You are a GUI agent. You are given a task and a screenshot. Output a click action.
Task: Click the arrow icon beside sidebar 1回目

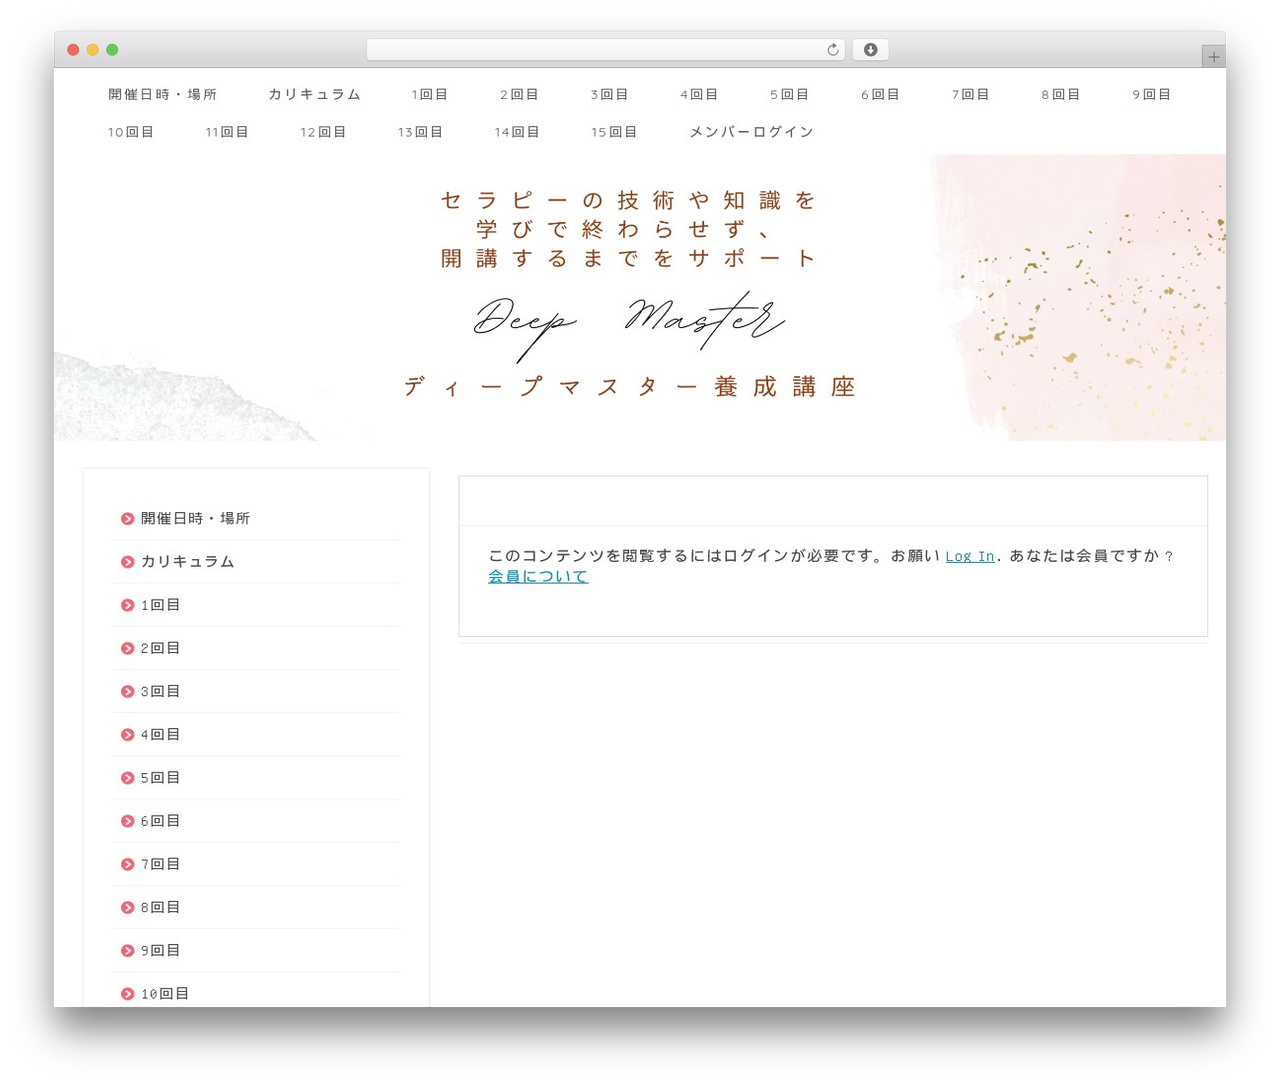127,605
